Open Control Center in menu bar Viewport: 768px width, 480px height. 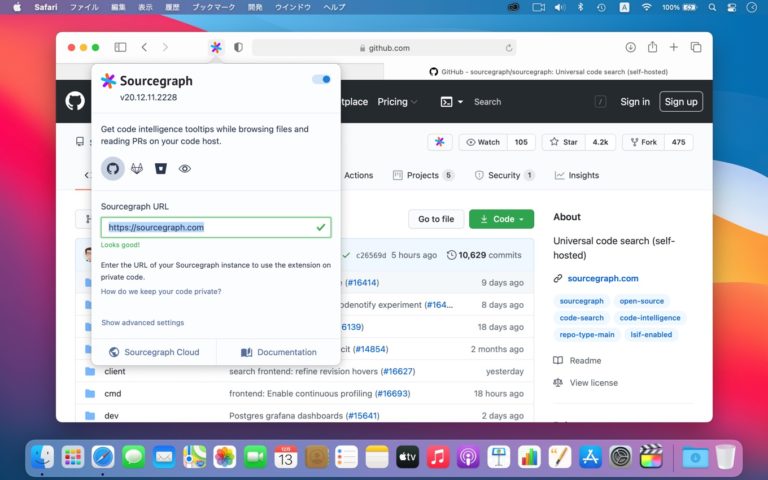pos(732,7)
